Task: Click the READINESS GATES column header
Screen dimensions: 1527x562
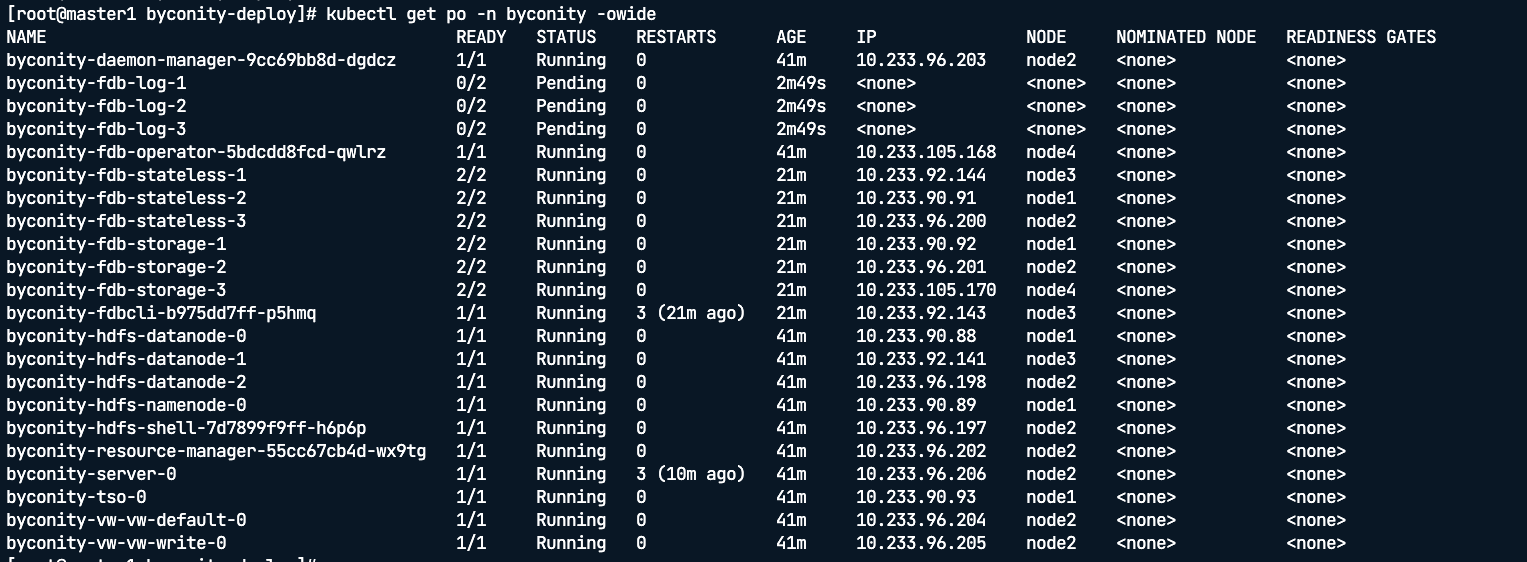Action: click(x=1361, y=37)
